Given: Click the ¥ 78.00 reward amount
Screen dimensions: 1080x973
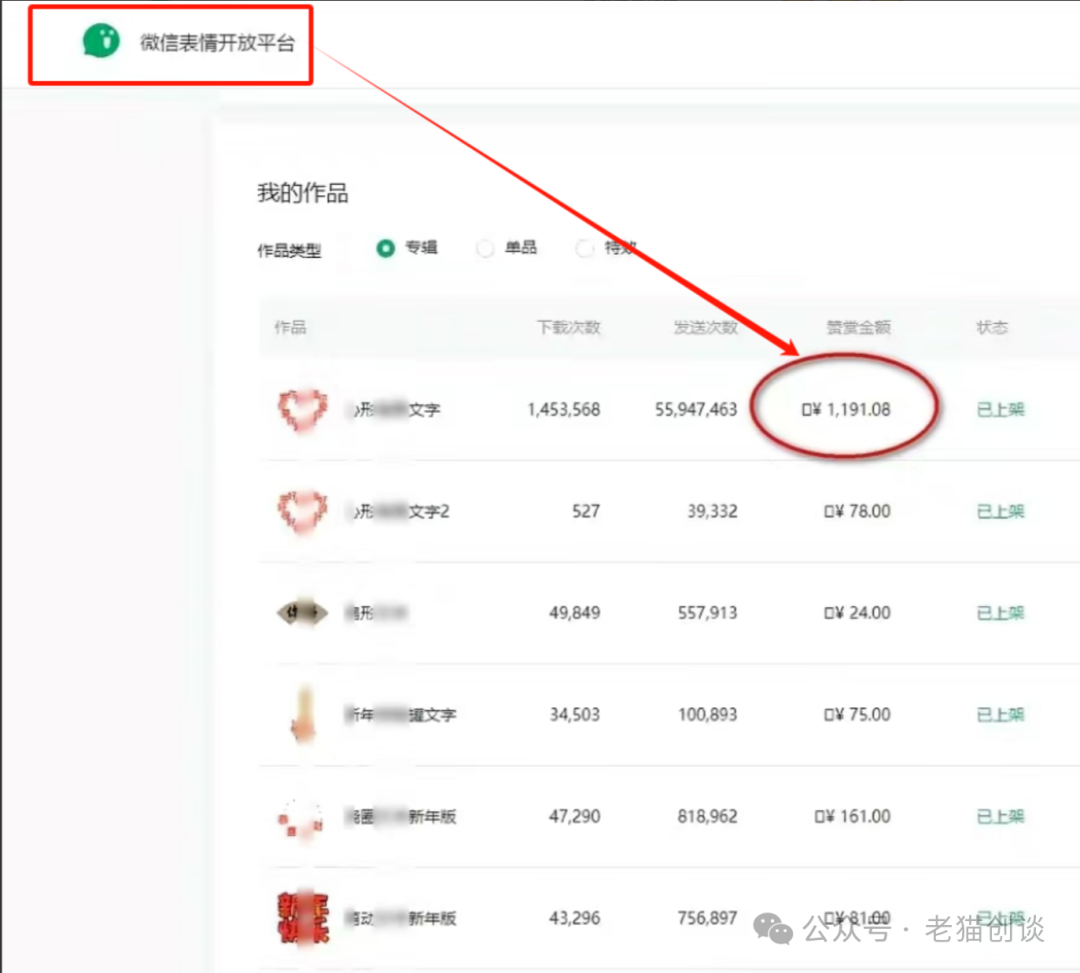Looking at the screenshot, I should pos(857,512).
